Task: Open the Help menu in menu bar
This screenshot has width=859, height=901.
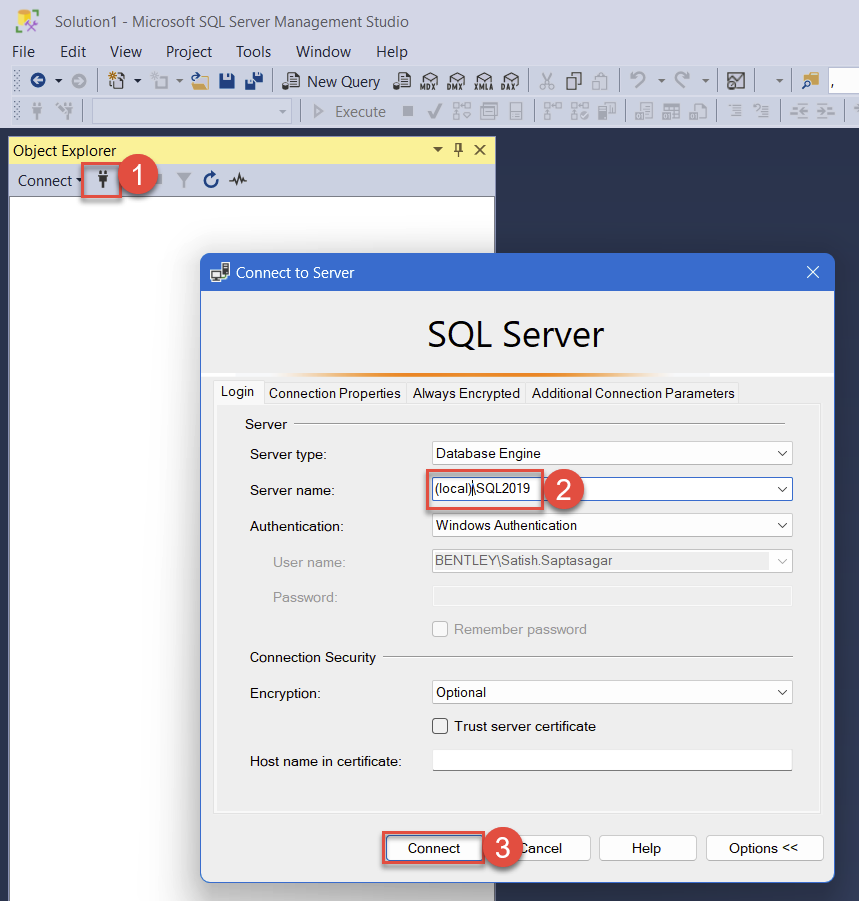Action: point(392,52)
